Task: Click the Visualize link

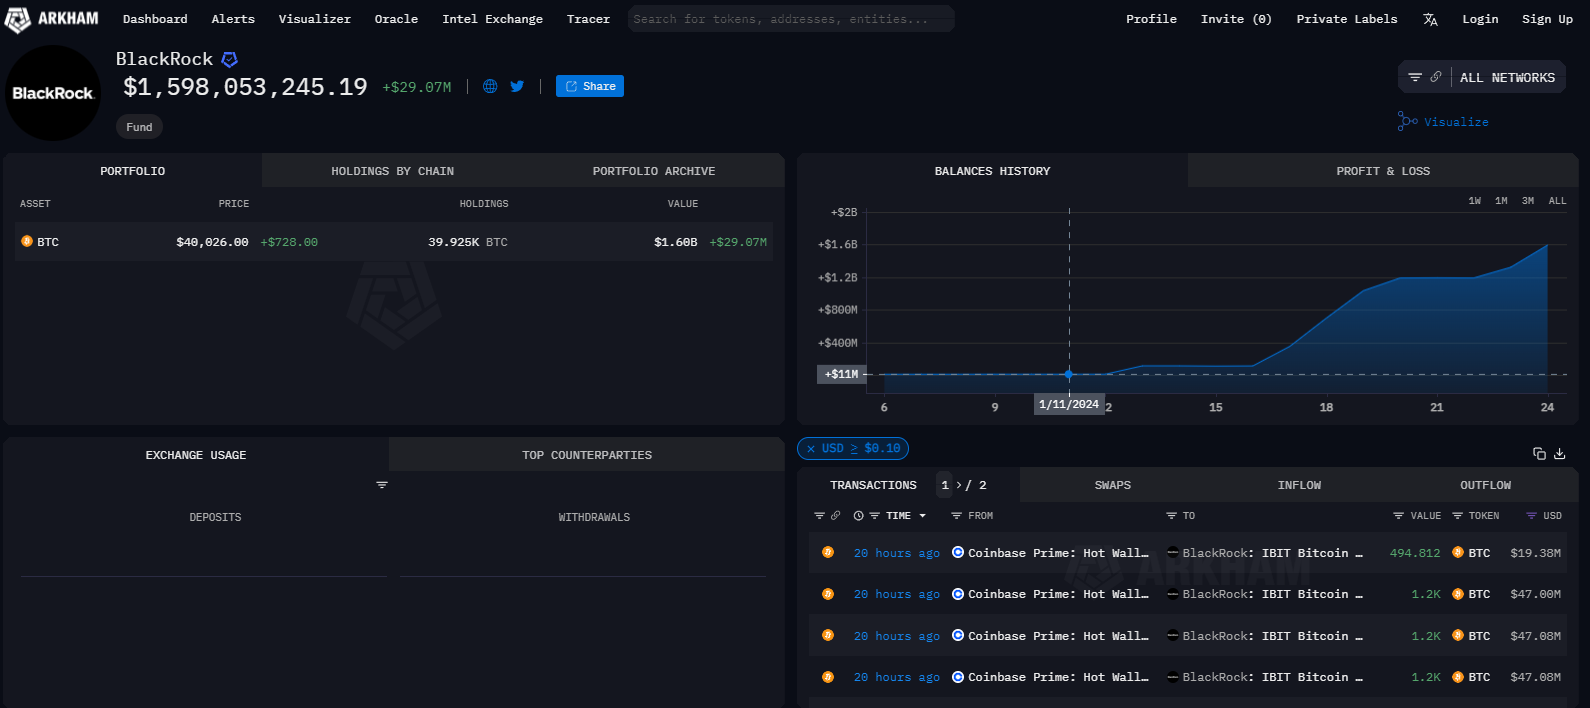Action: 1443,121
